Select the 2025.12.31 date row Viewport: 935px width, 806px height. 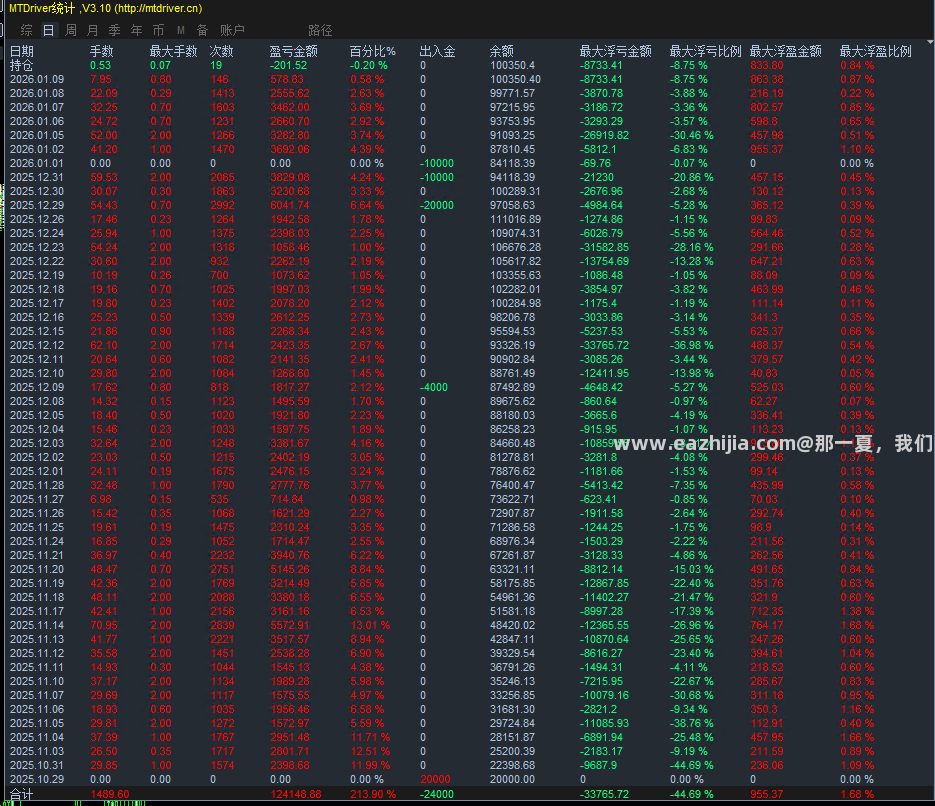point(37,177)
